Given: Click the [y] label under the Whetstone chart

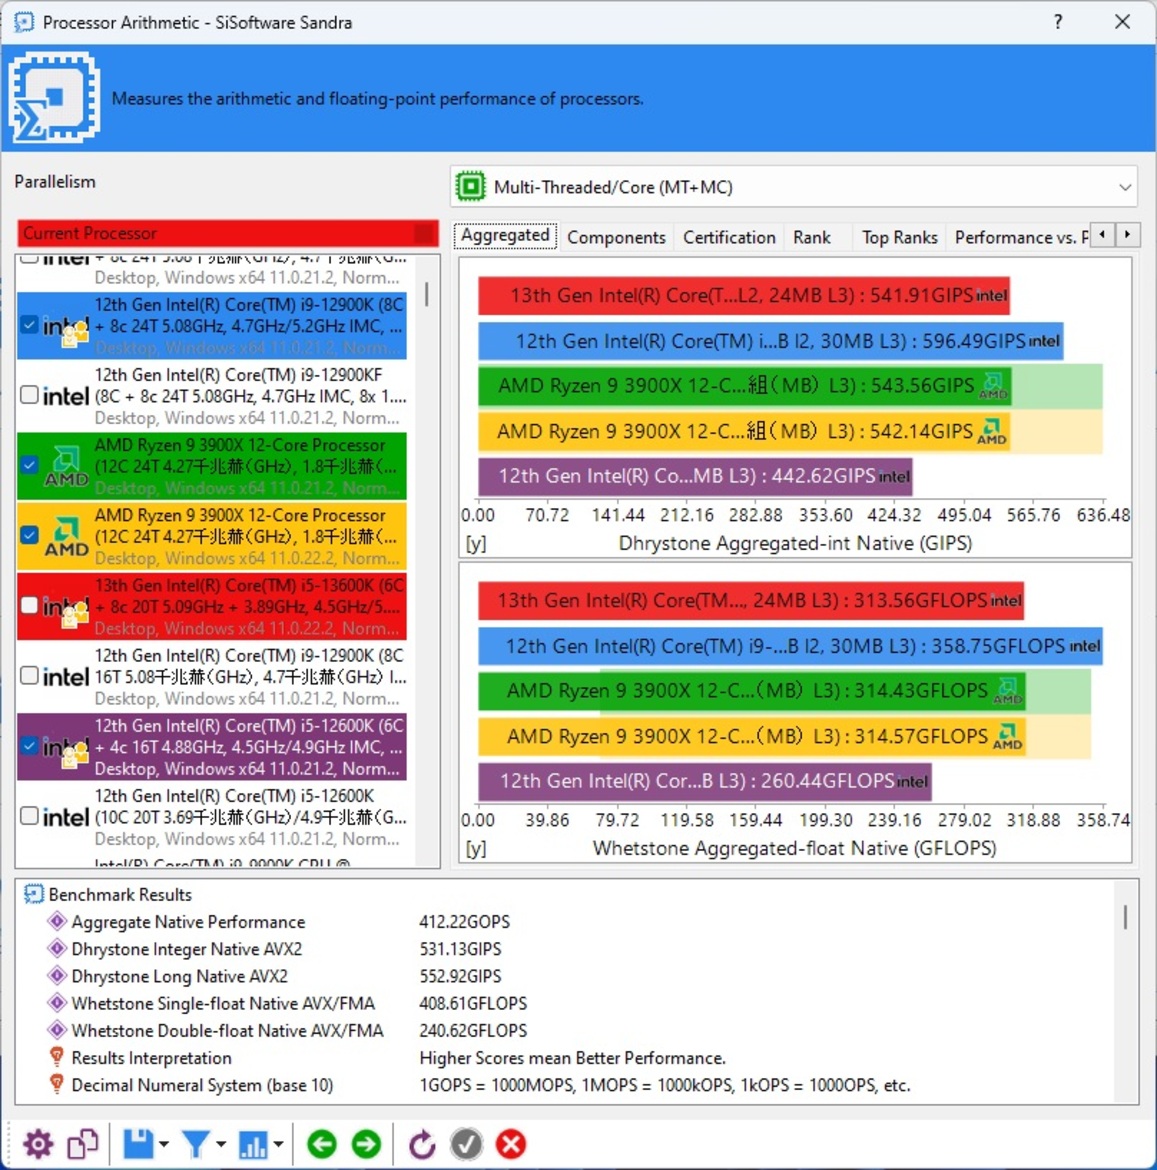Looking at the screenshot, I should point(476,848).
